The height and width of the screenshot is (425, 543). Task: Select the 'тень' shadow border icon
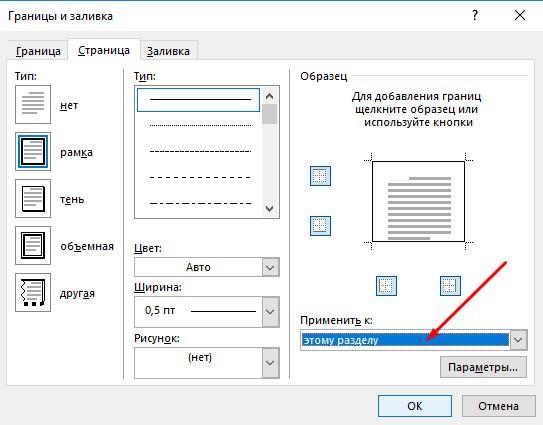pos(33,198)
